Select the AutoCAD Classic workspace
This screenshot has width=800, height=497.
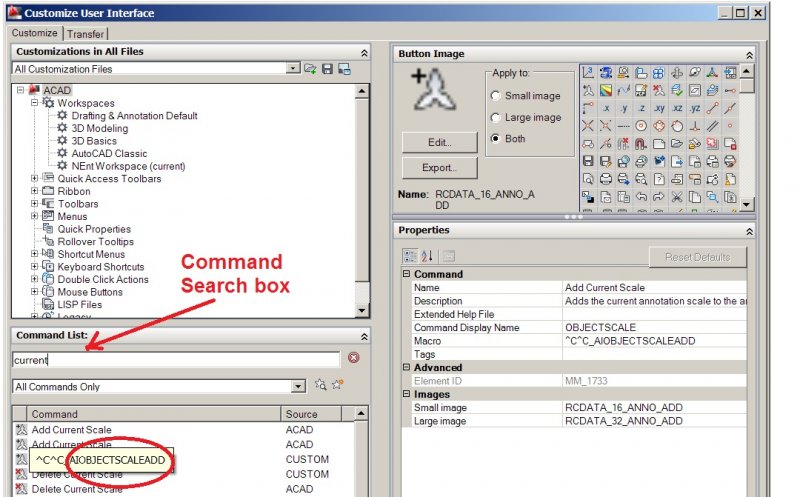(109, 153)
